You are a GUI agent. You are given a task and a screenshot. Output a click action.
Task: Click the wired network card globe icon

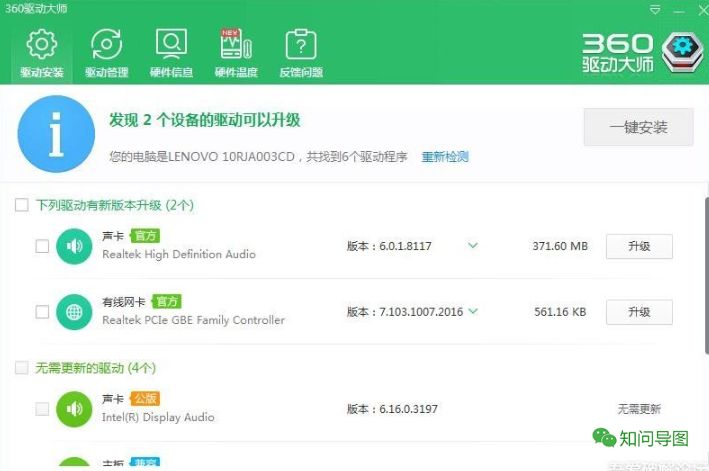(74, 312)
